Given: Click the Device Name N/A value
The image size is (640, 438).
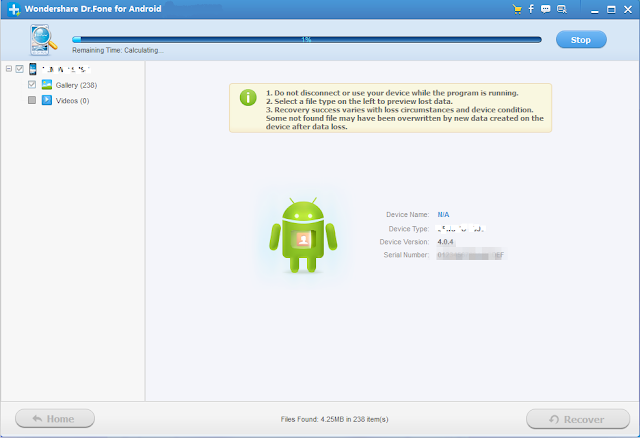Looking at the screenshot, I should click(443, 214).
